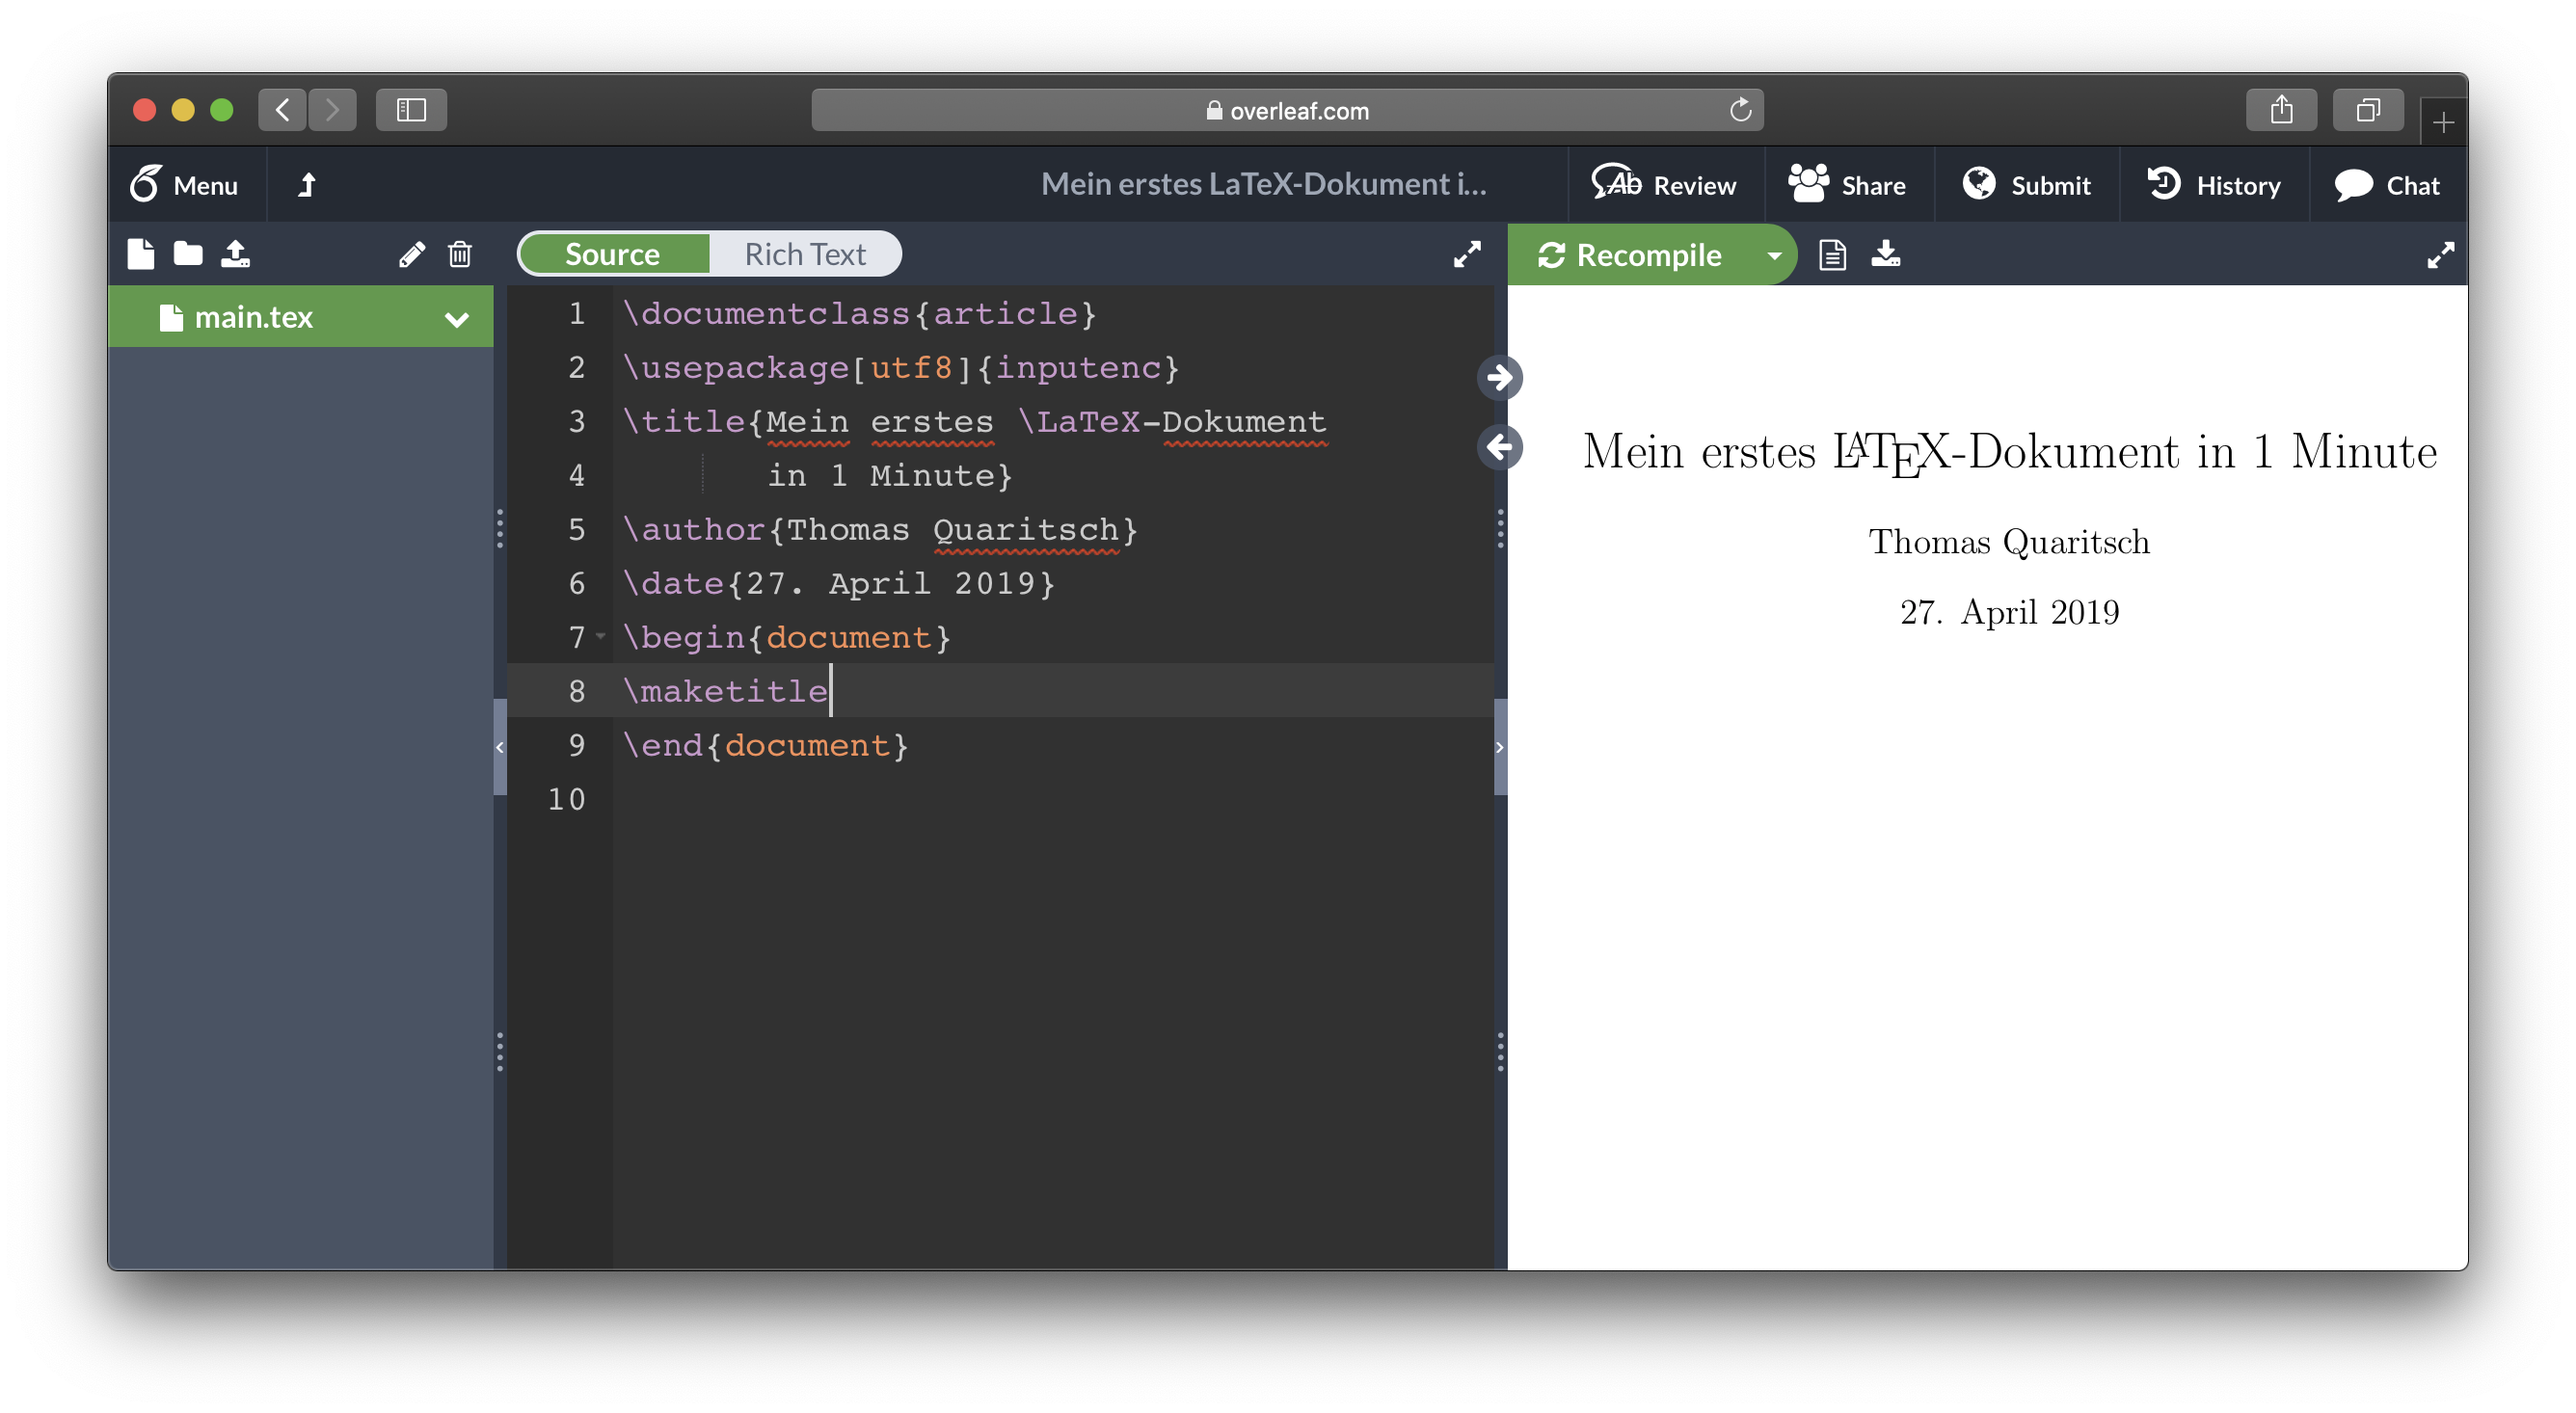Expand the PDF preview to full screen
The width and height of the screenshot is (2576, 1413).
coord(2441,255)
